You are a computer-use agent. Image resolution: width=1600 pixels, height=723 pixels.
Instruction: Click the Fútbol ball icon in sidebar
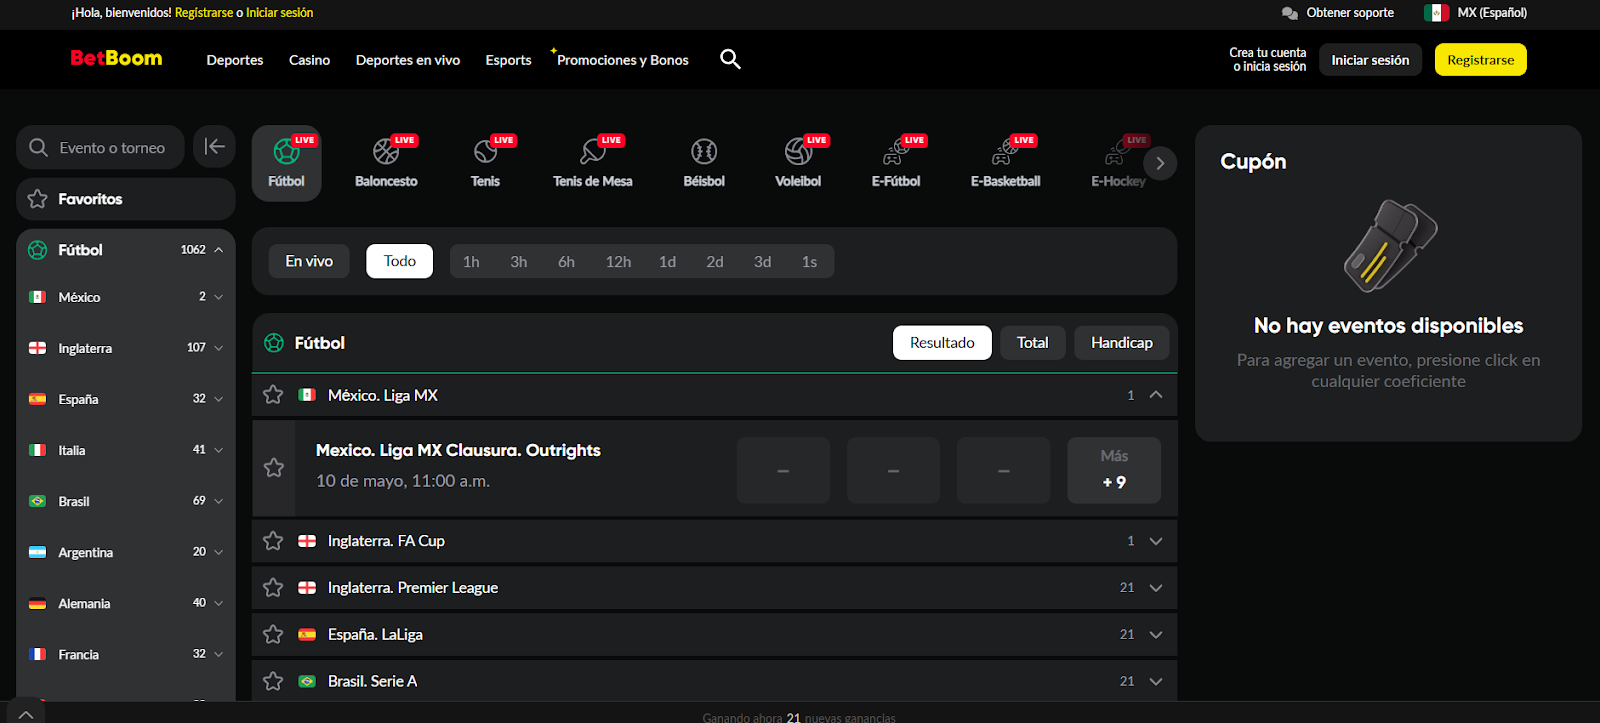[38, 250]
